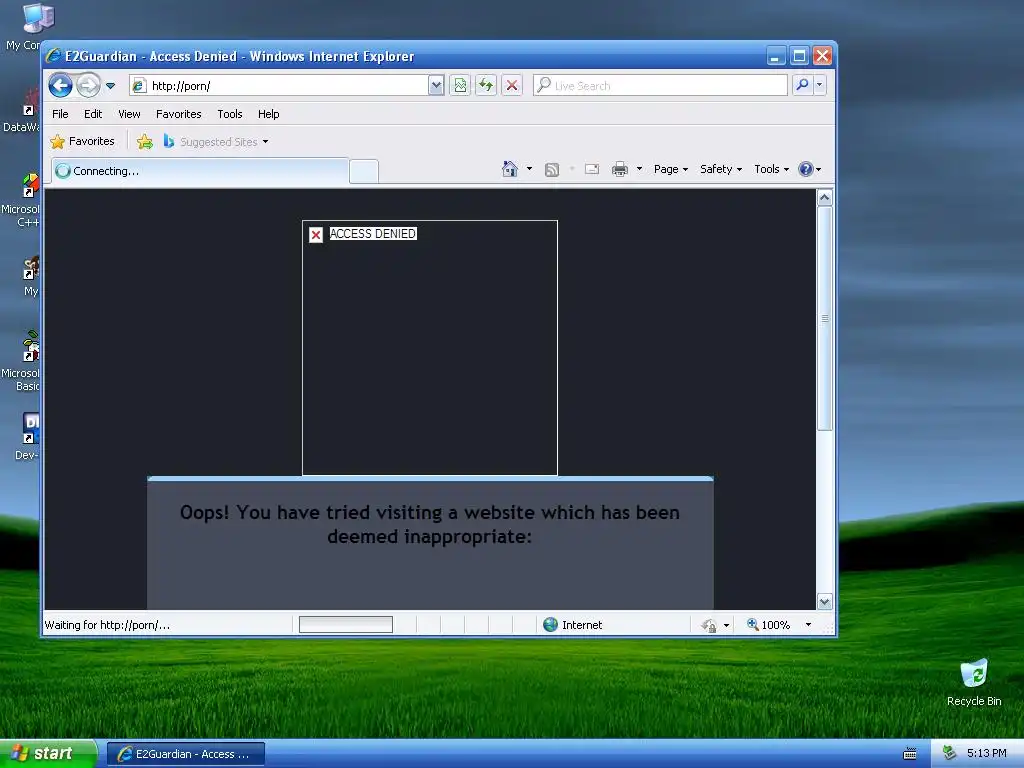Click the Home icon in command bar
This screenshot has height=768, width=1024.
510,169
